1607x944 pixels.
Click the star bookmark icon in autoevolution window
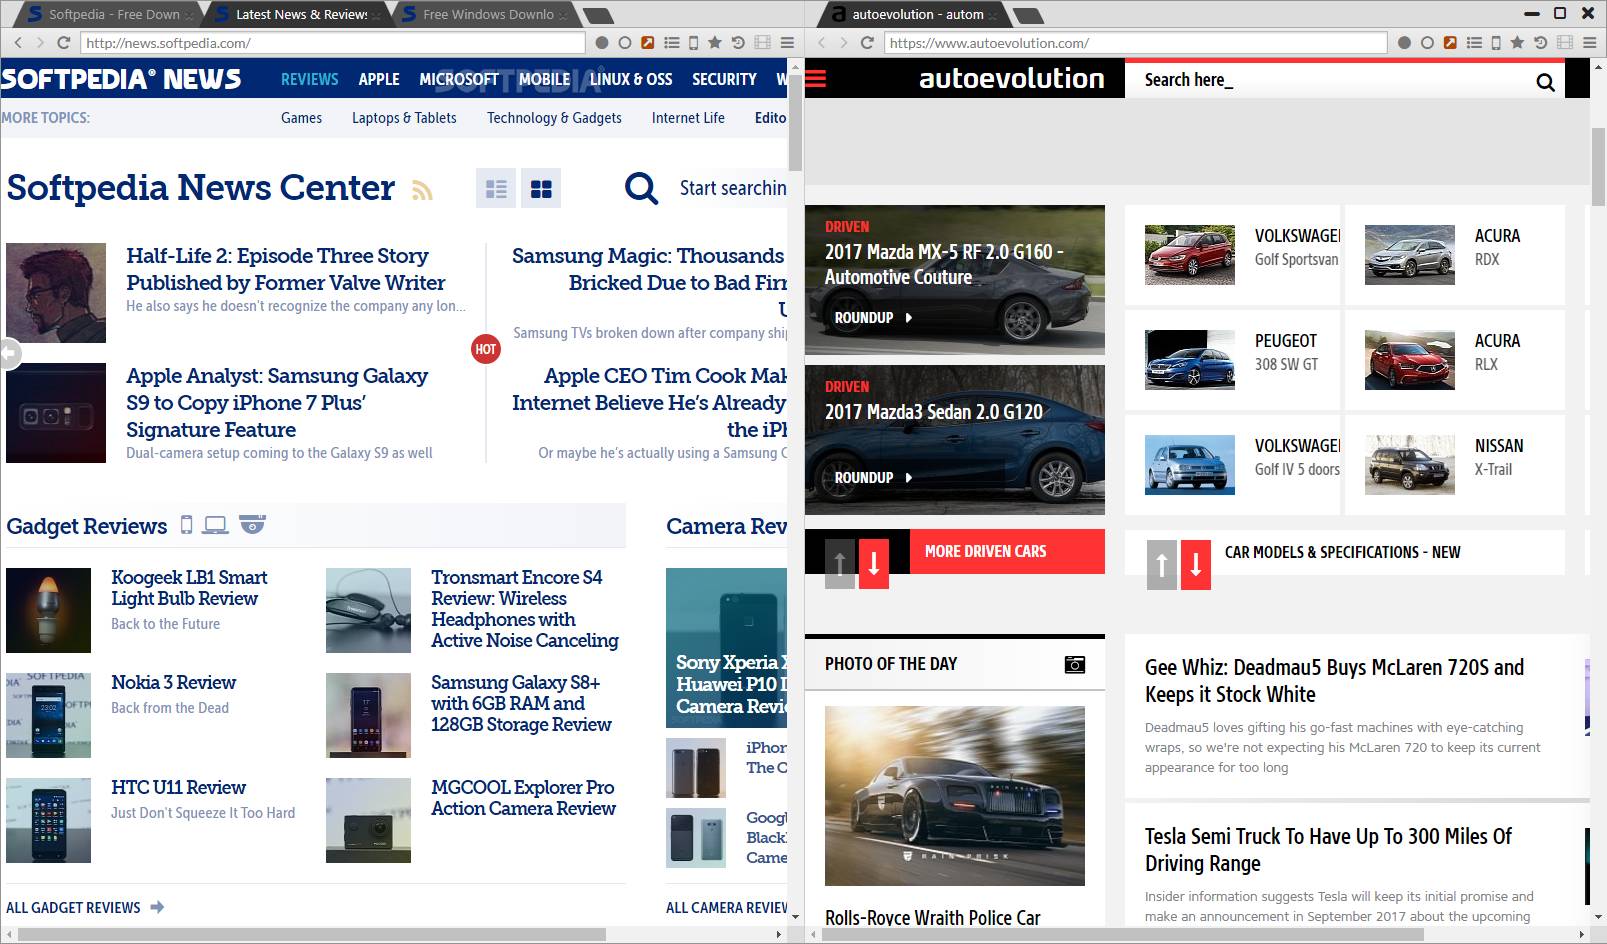(1518, 43)
